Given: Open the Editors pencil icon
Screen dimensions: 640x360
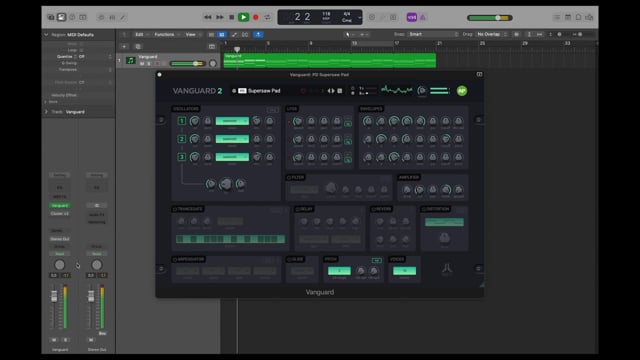Looking at the screenshot, I should pyautogui.click(x=123, y=17).
